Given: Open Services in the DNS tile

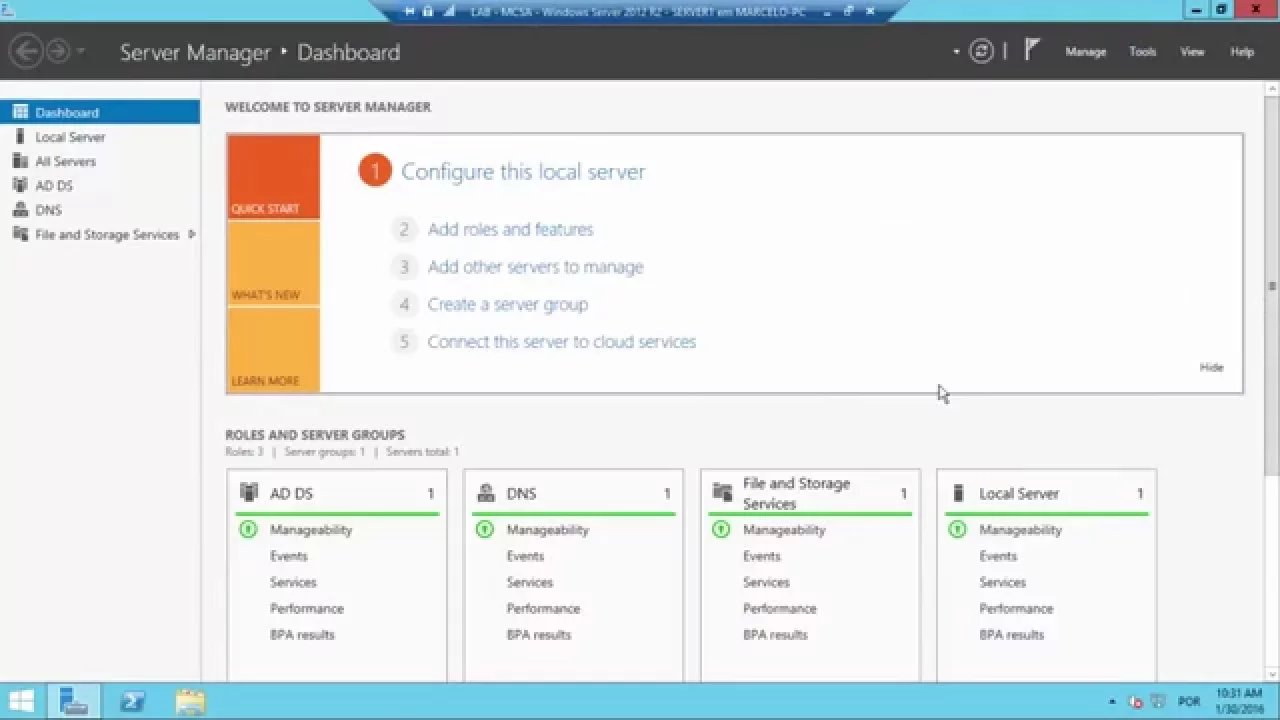Looking at the screenshot, I should pos(529,582).
